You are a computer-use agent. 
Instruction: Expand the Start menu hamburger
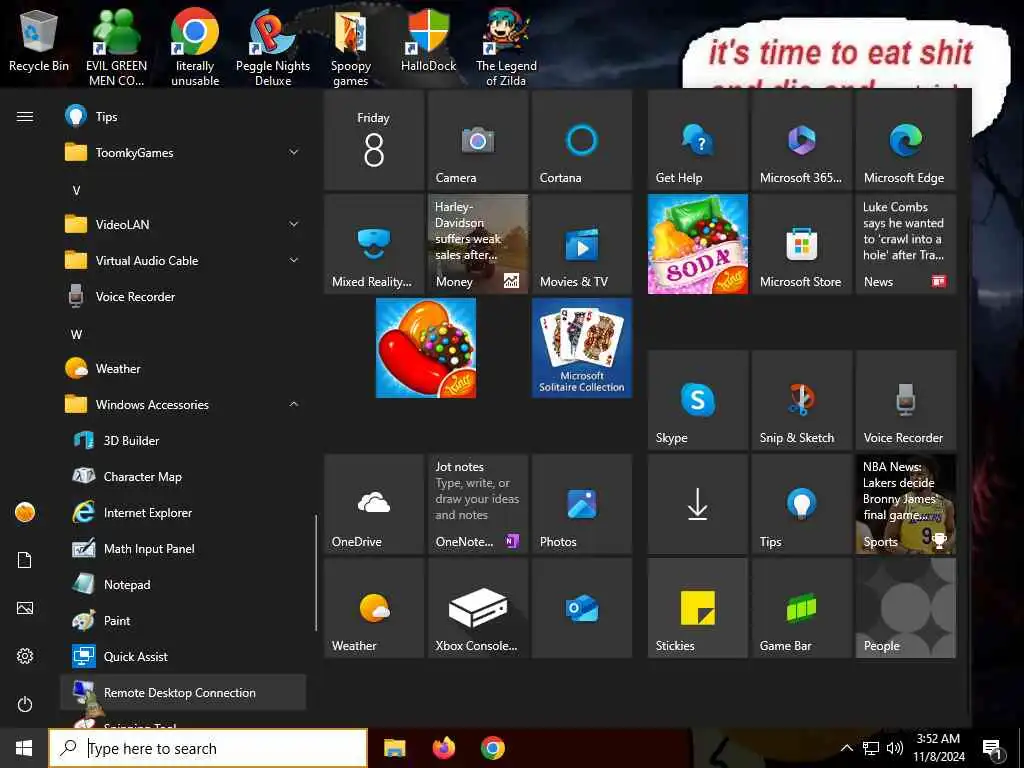(x=25, y=116)
